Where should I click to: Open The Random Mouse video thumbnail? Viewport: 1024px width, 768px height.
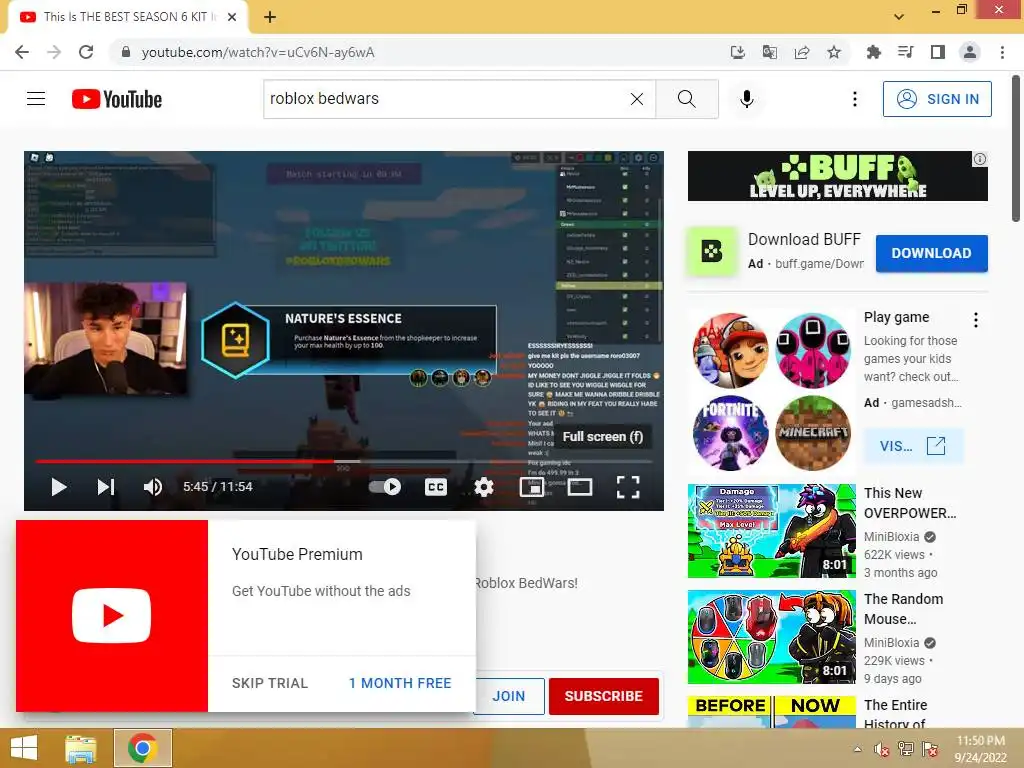coord(771,637)
